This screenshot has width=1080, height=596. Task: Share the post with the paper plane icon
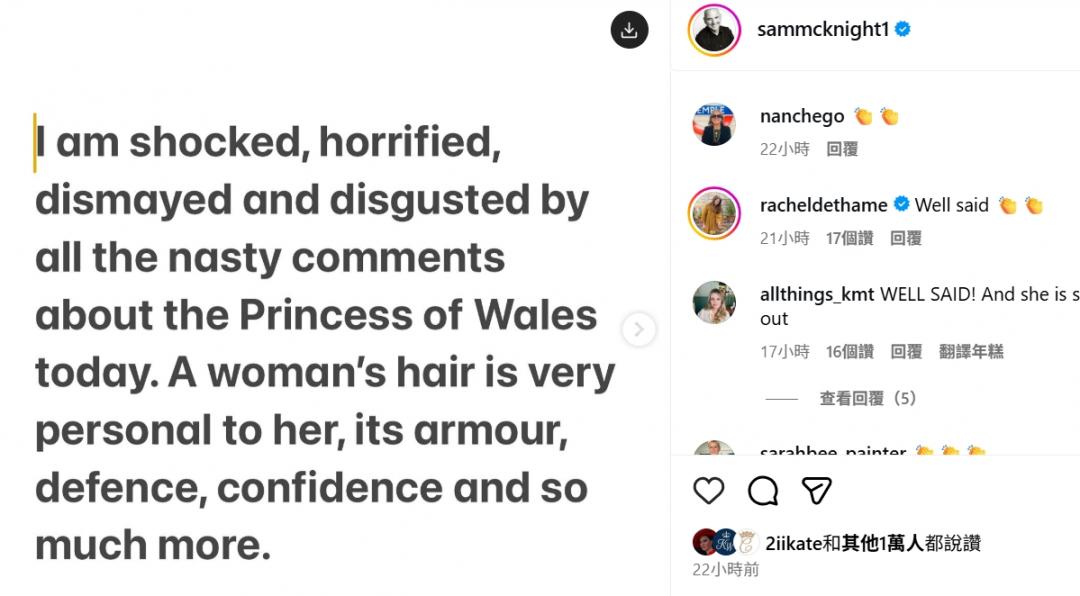coord(817,490)
